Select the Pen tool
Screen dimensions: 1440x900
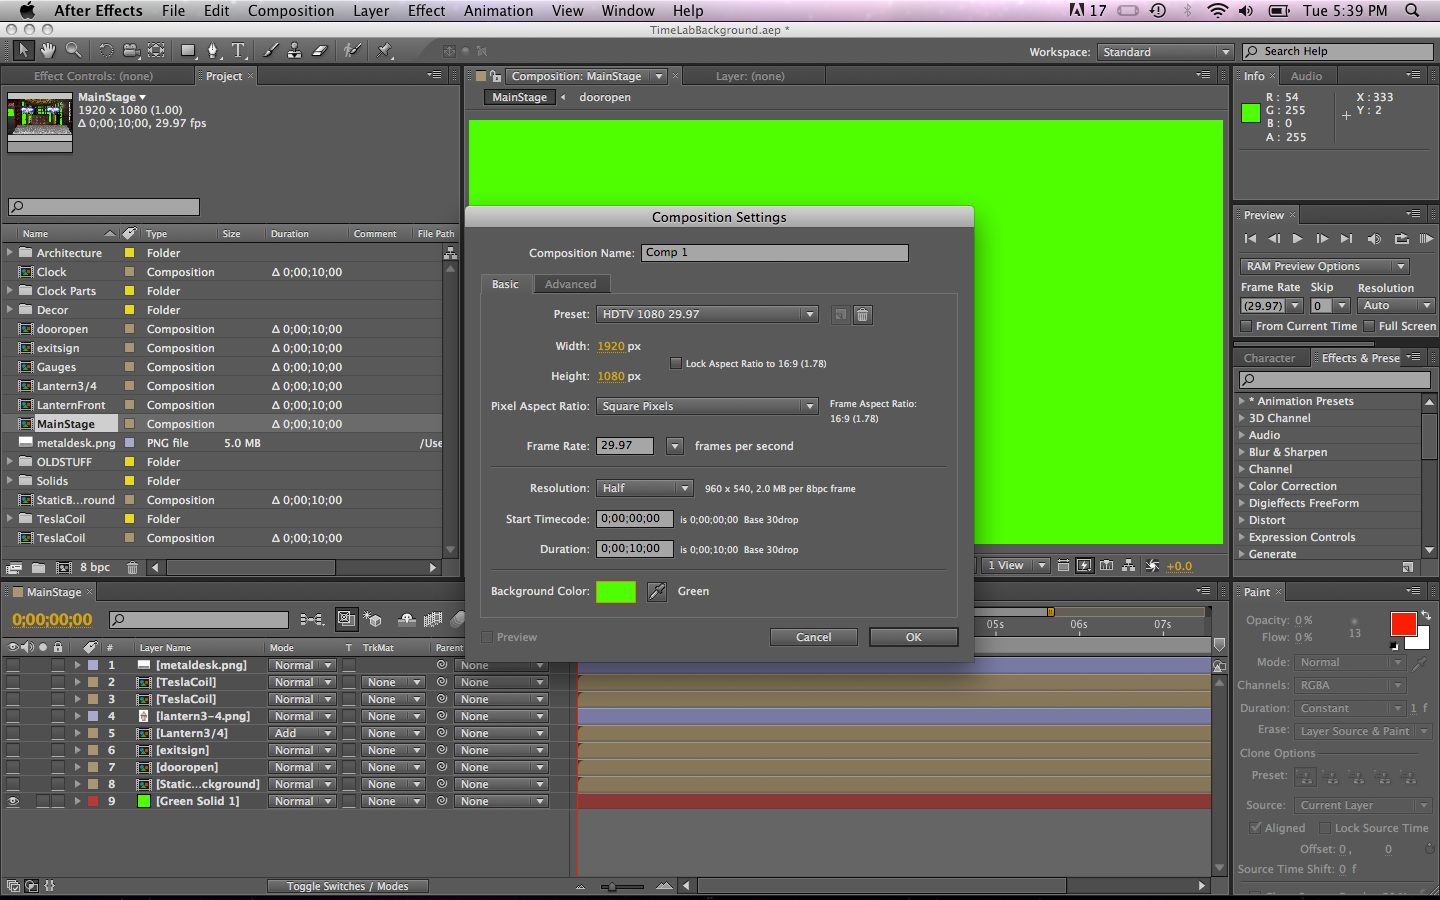click(213, 50)
